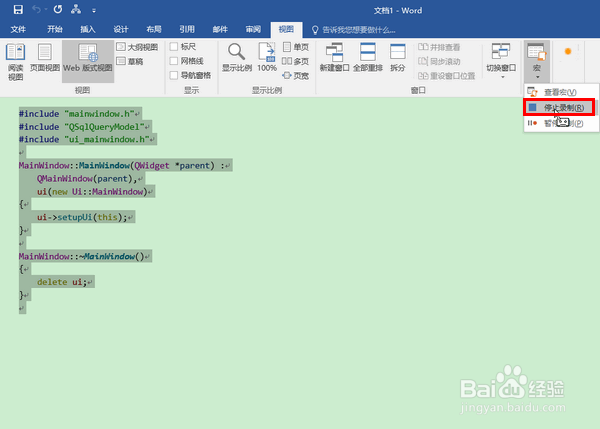Switch to 大纲视图 outline view

[137, 47]
